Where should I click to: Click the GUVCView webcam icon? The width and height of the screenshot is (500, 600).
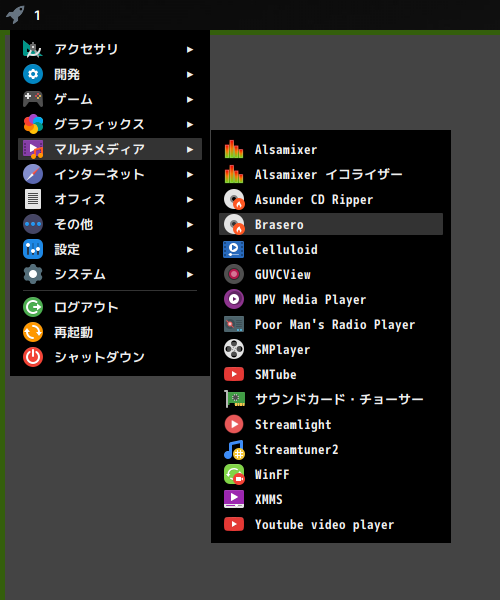click(x=234, y=274)
